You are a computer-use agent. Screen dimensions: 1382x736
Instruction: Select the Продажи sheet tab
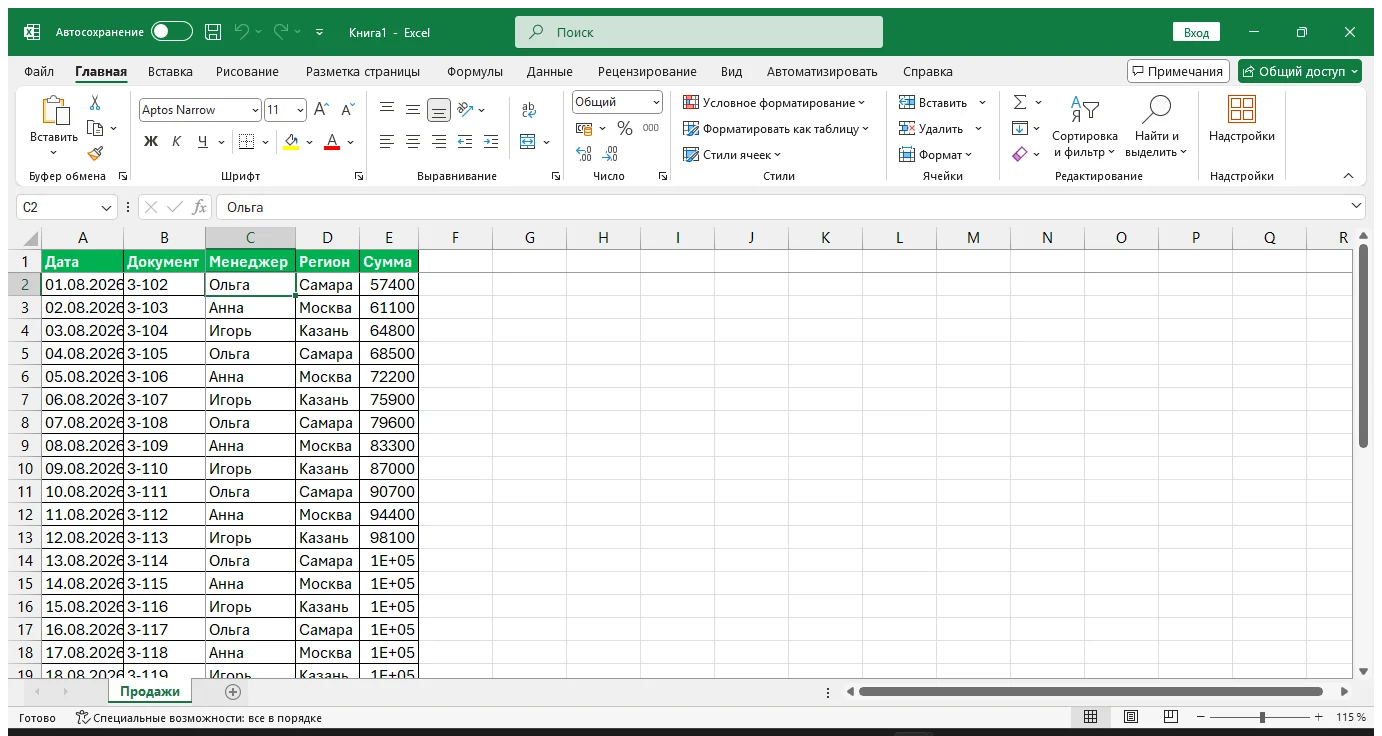(150, 692)
